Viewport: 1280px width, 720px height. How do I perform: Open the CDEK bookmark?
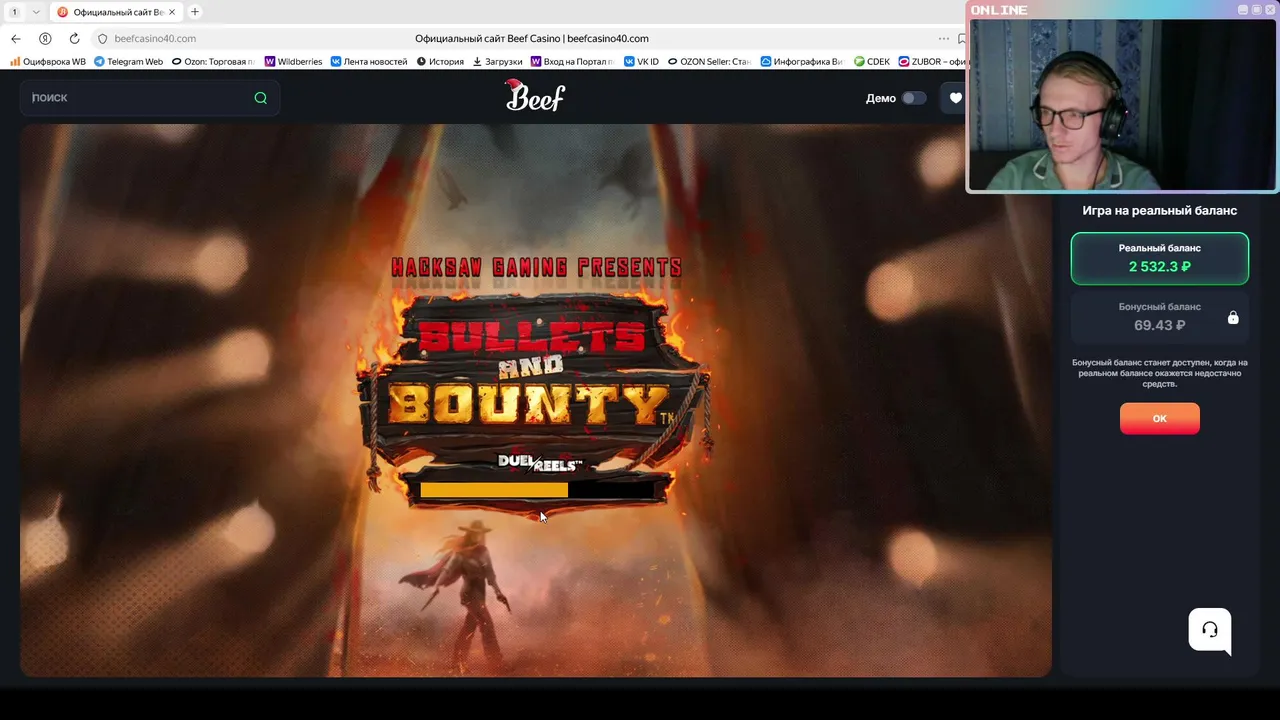coord(872,61)
